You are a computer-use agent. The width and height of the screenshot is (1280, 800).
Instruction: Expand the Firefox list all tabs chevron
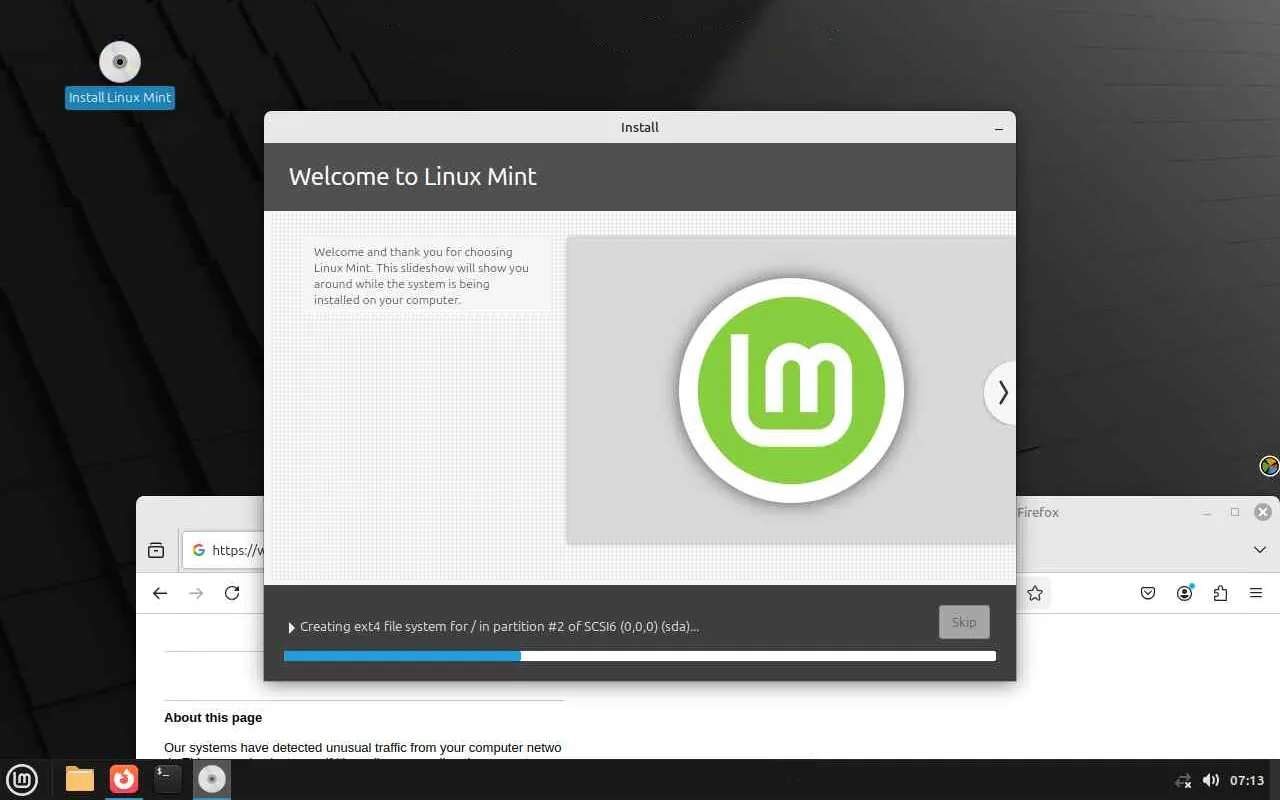[1260, 550]
